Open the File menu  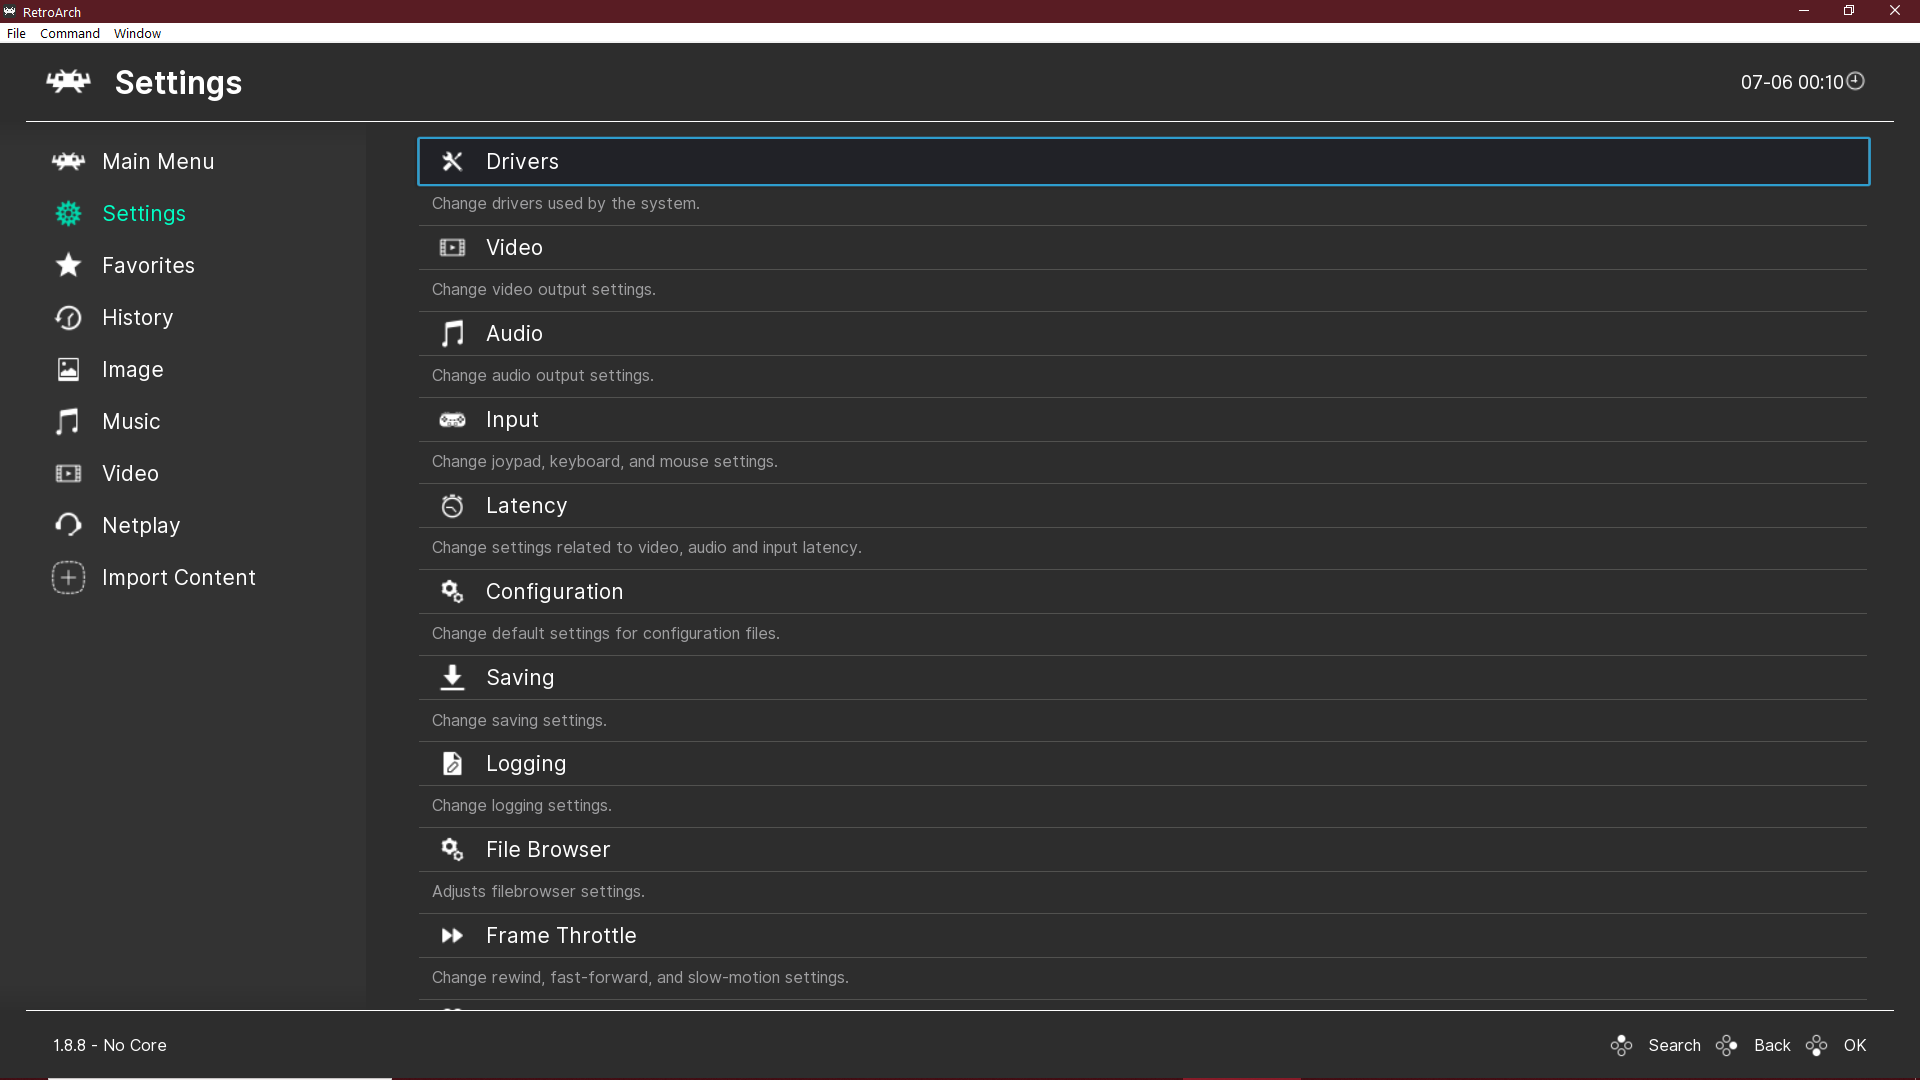(x=16, y=33)
